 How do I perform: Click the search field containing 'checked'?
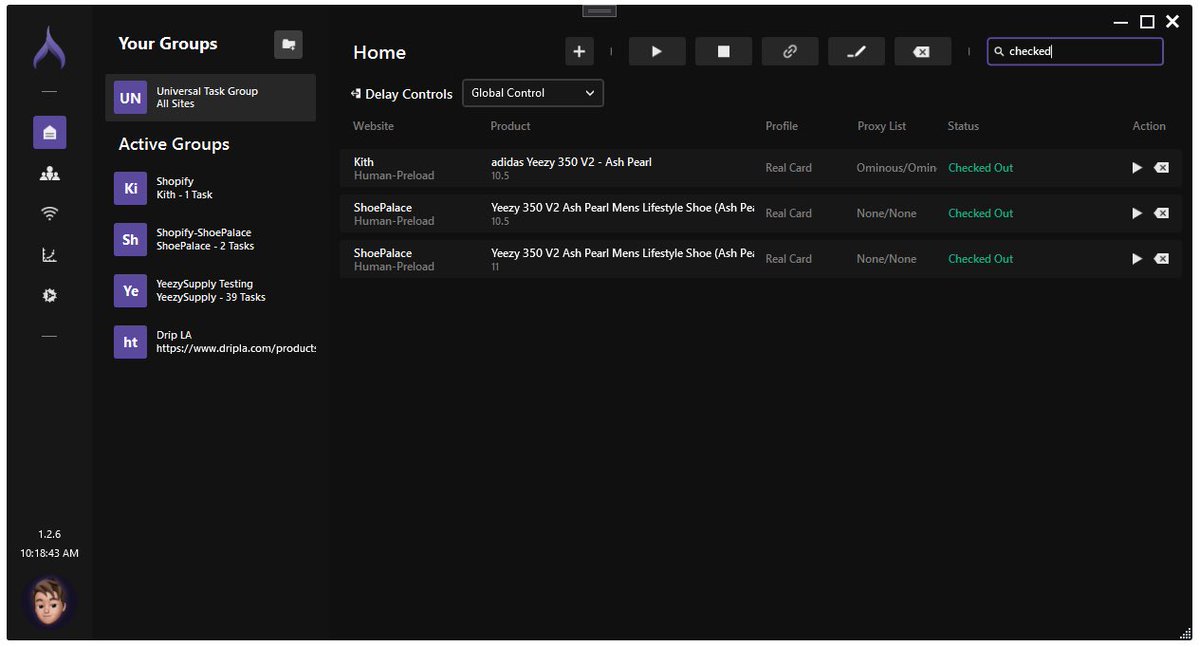1075,52
